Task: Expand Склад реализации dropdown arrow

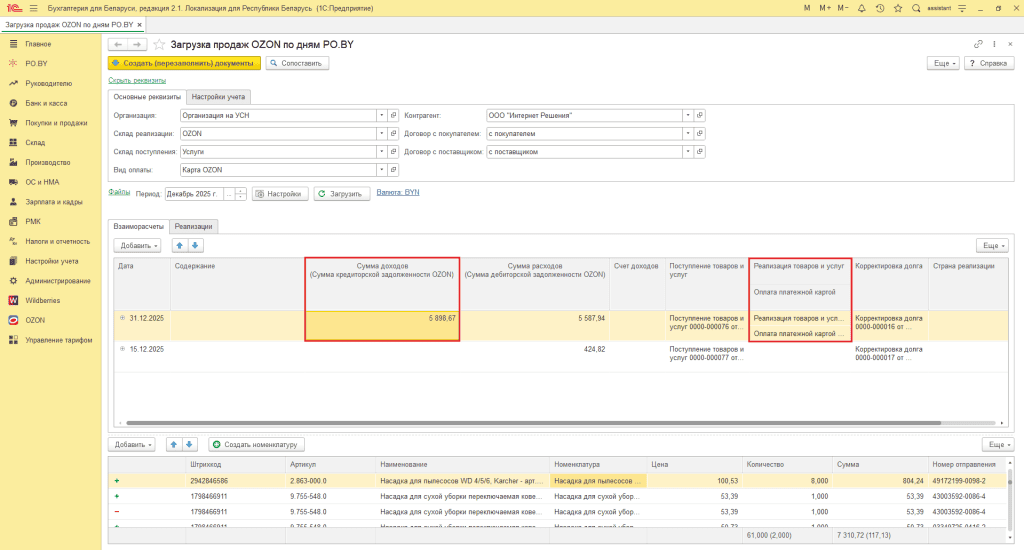Action: (381, 133)
